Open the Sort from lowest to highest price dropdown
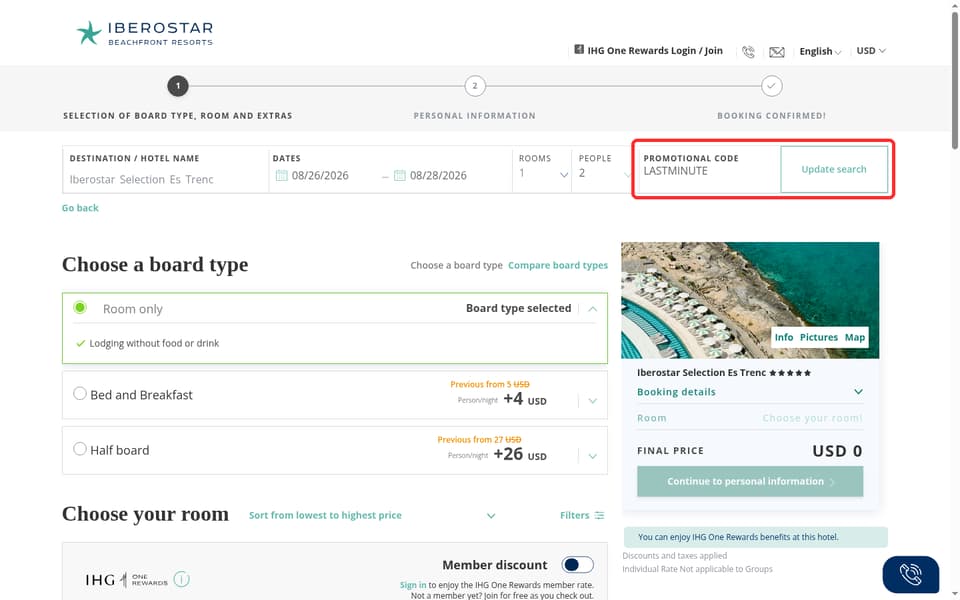Image resolution: width=960 pixels, height=600 pixels. 372,516
